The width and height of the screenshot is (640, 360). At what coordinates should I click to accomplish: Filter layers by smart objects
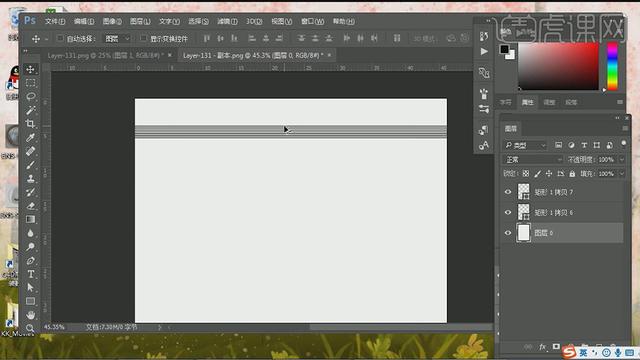click(x=610, y=145)
